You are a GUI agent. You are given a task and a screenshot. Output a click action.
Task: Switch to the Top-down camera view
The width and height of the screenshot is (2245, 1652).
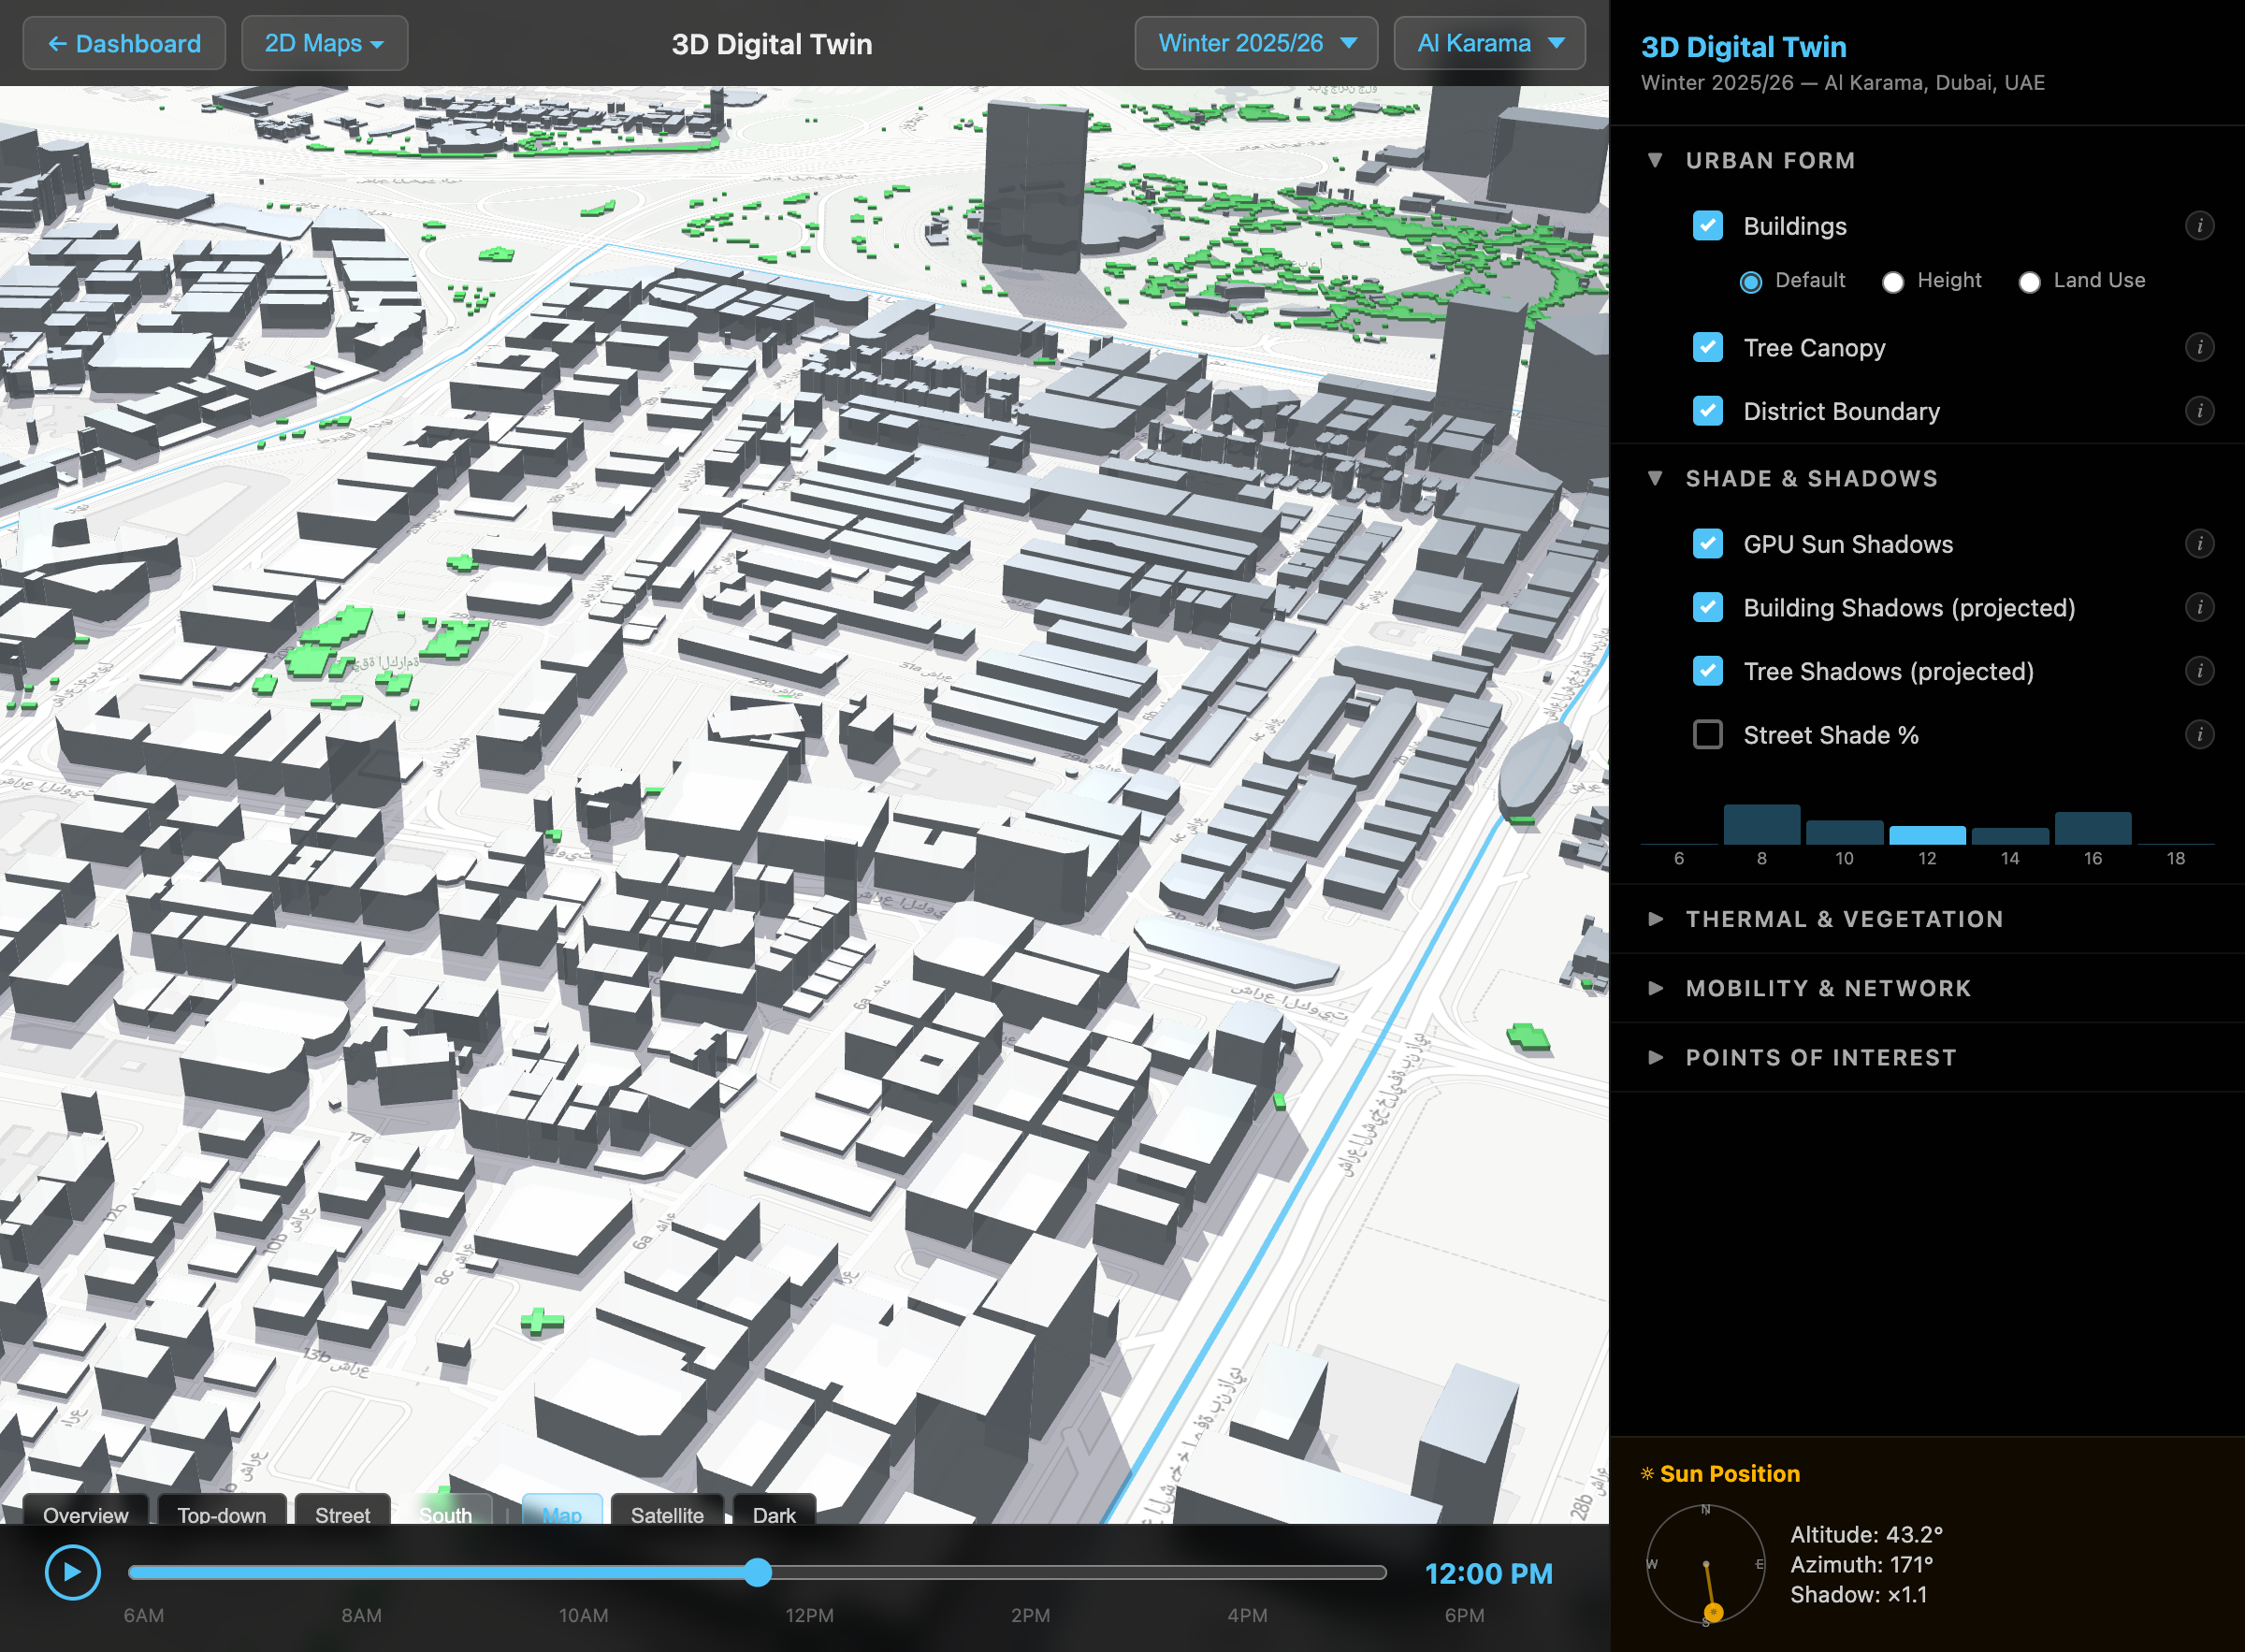pyautogui.click(x=222, y=1511)
